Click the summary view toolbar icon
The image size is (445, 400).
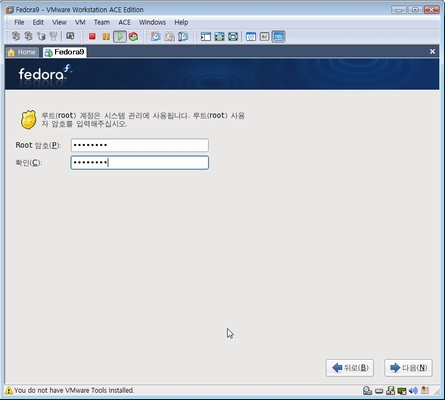click(x=251, y=36)
